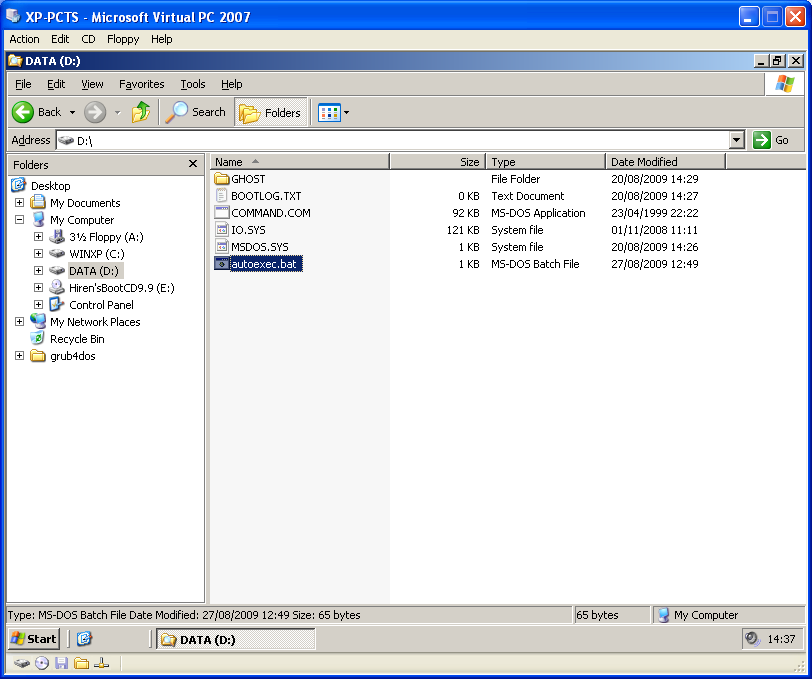Select My Network Places icon
The image size is (812, 679).
click(38, 321)
